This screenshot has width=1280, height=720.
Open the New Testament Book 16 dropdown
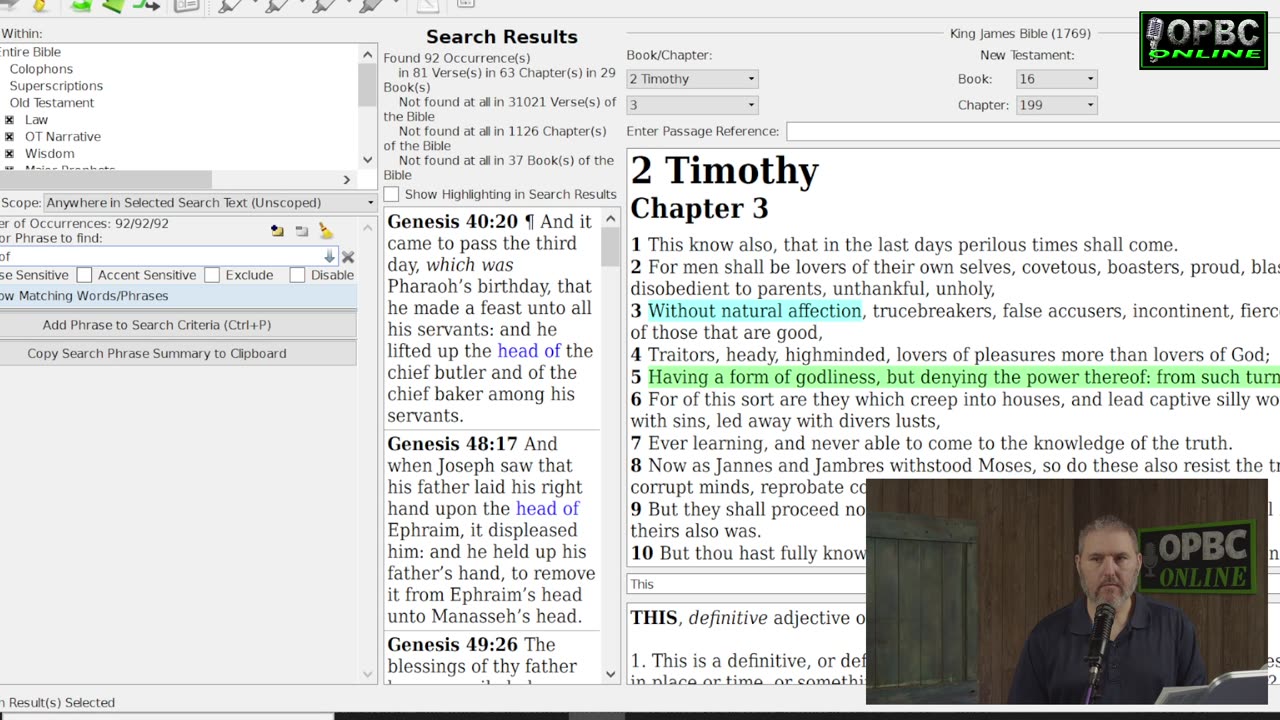click(x=1056, y=79)
